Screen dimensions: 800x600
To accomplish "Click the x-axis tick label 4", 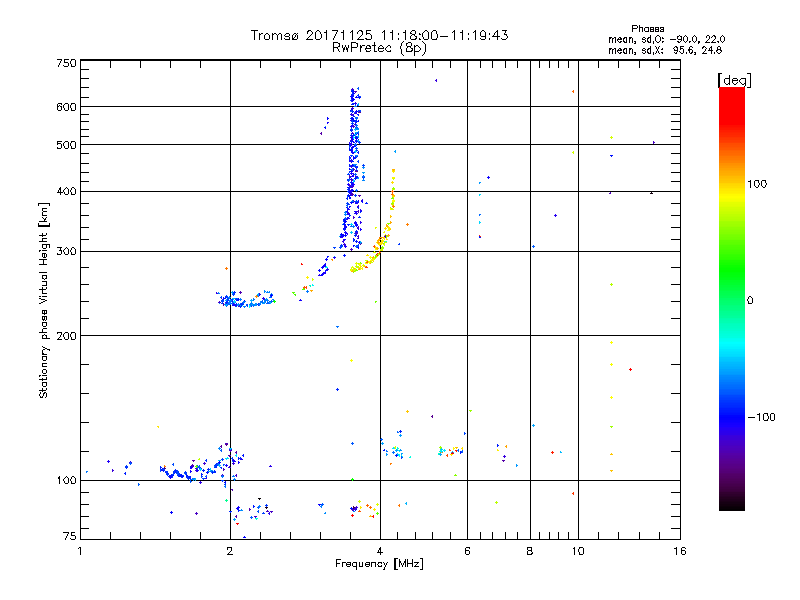I will [x=380, y=551].
